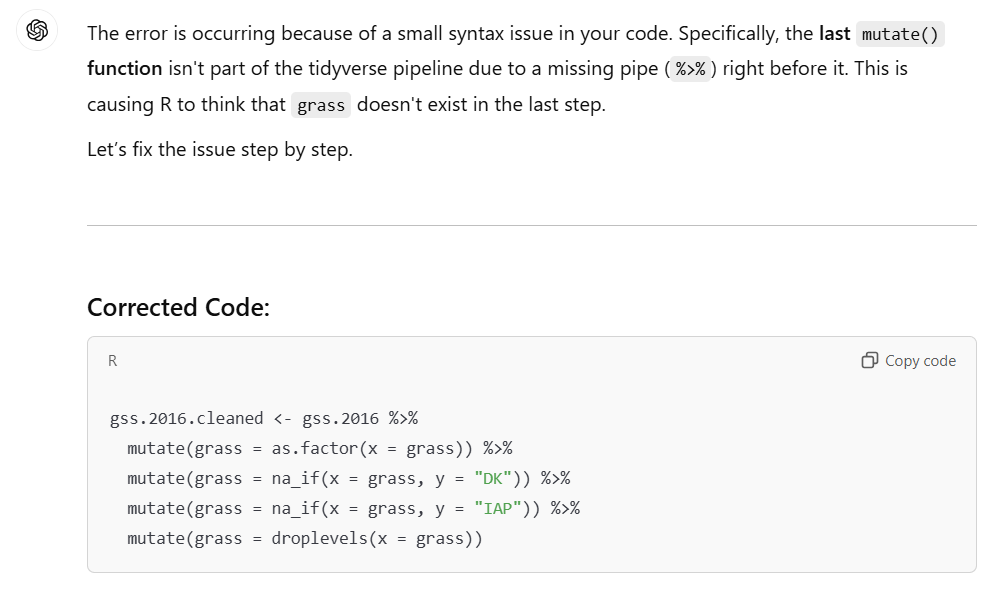Click the bold word "function" in the explanation
This screenshot has width=1005, height=615.
(x=124, y=69)
